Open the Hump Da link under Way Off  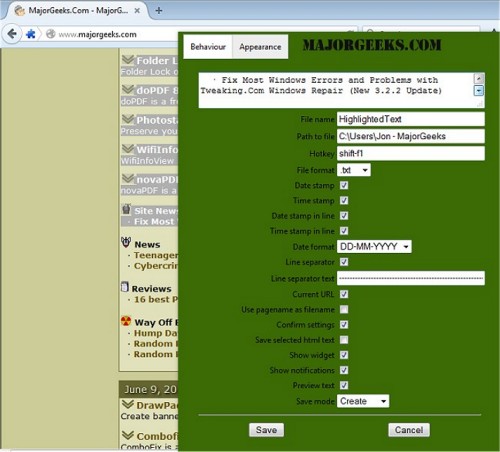click(x=156, y=333)
